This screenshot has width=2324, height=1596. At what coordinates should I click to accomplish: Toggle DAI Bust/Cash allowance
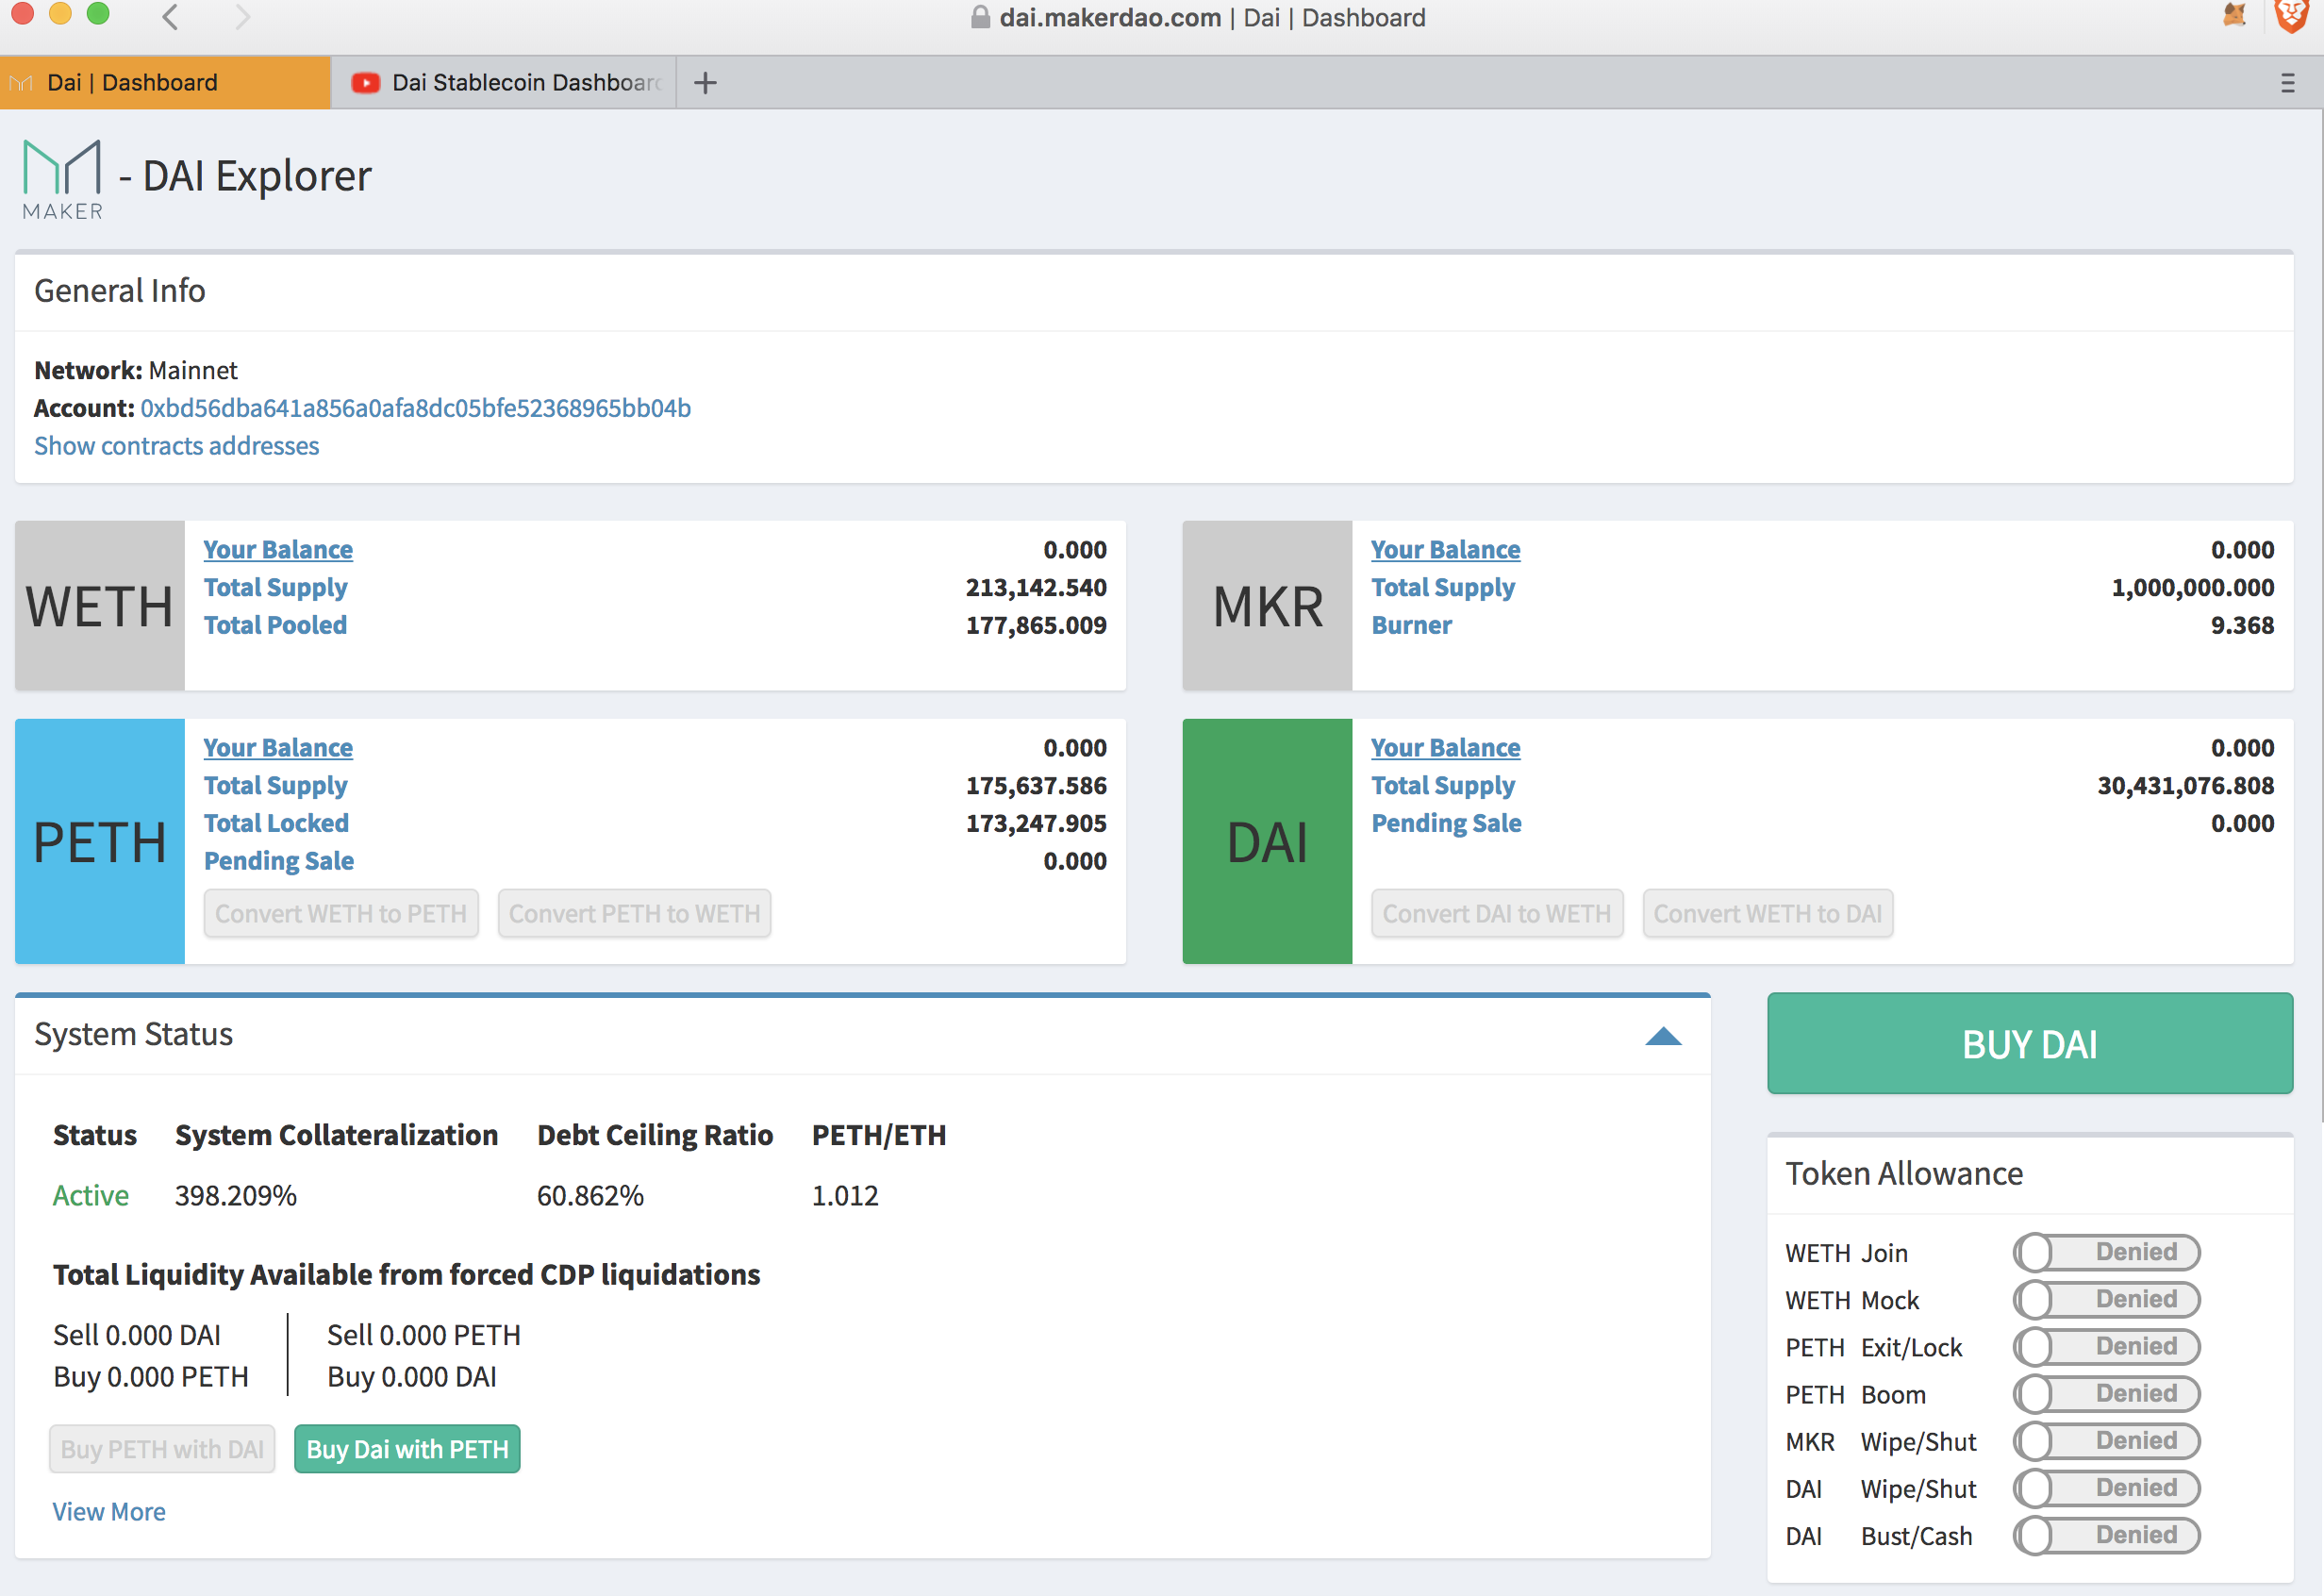pyautogui.click(x=2106, y=1535)
